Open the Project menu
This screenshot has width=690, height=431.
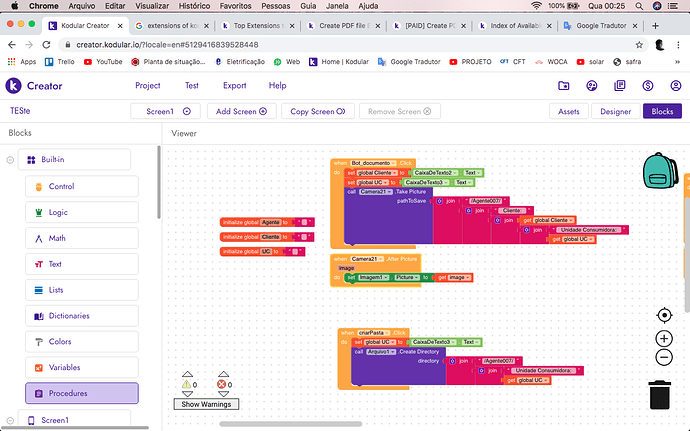(x=148, y=85)
